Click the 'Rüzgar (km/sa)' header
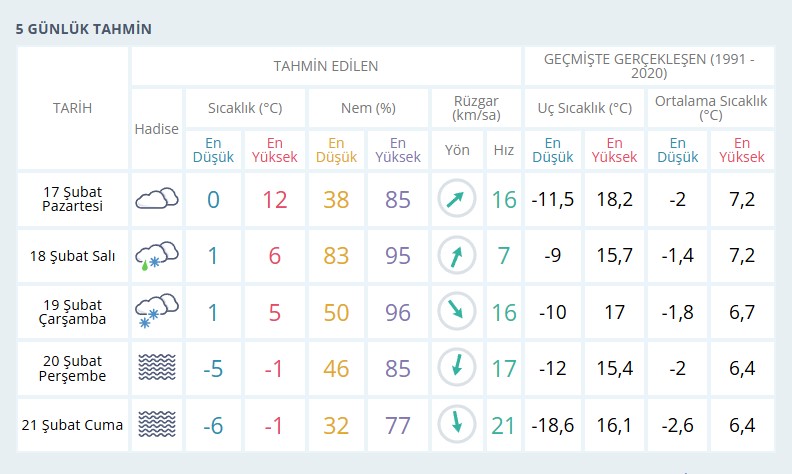This screenshot has width=792, height=474. click(x=476, y=108)
